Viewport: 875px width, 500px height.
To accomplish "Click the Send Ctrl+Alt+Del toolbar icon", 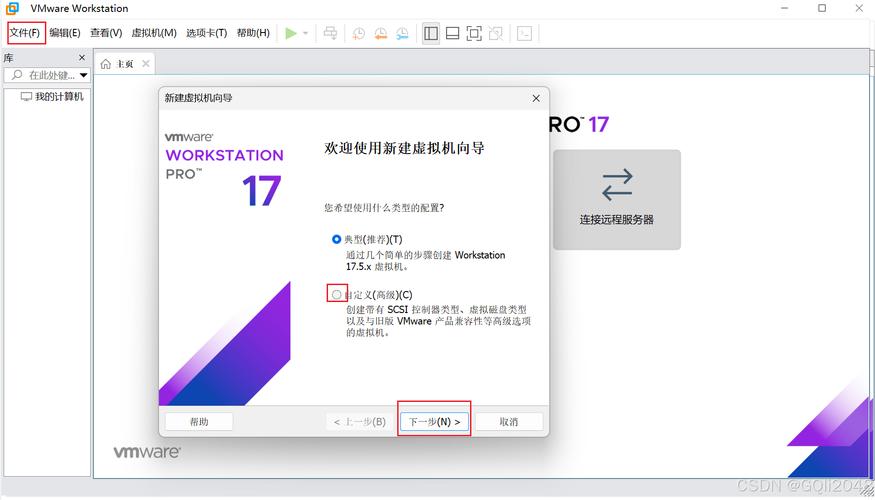I will click(330, 33).
